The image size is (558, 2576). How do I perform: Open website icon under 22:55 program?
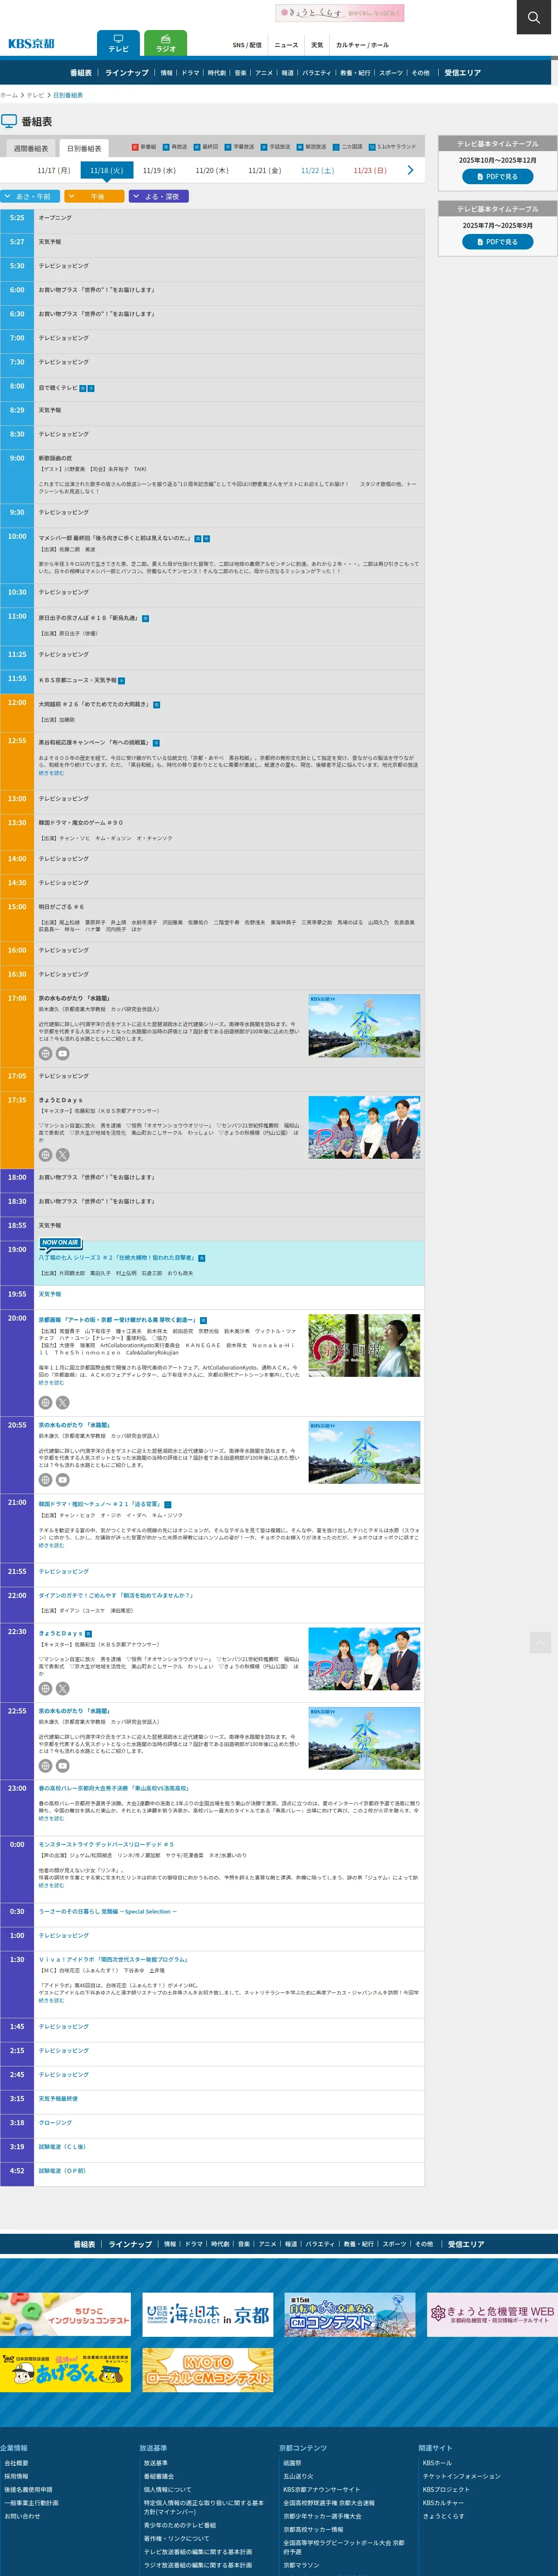click(45, 1766)
